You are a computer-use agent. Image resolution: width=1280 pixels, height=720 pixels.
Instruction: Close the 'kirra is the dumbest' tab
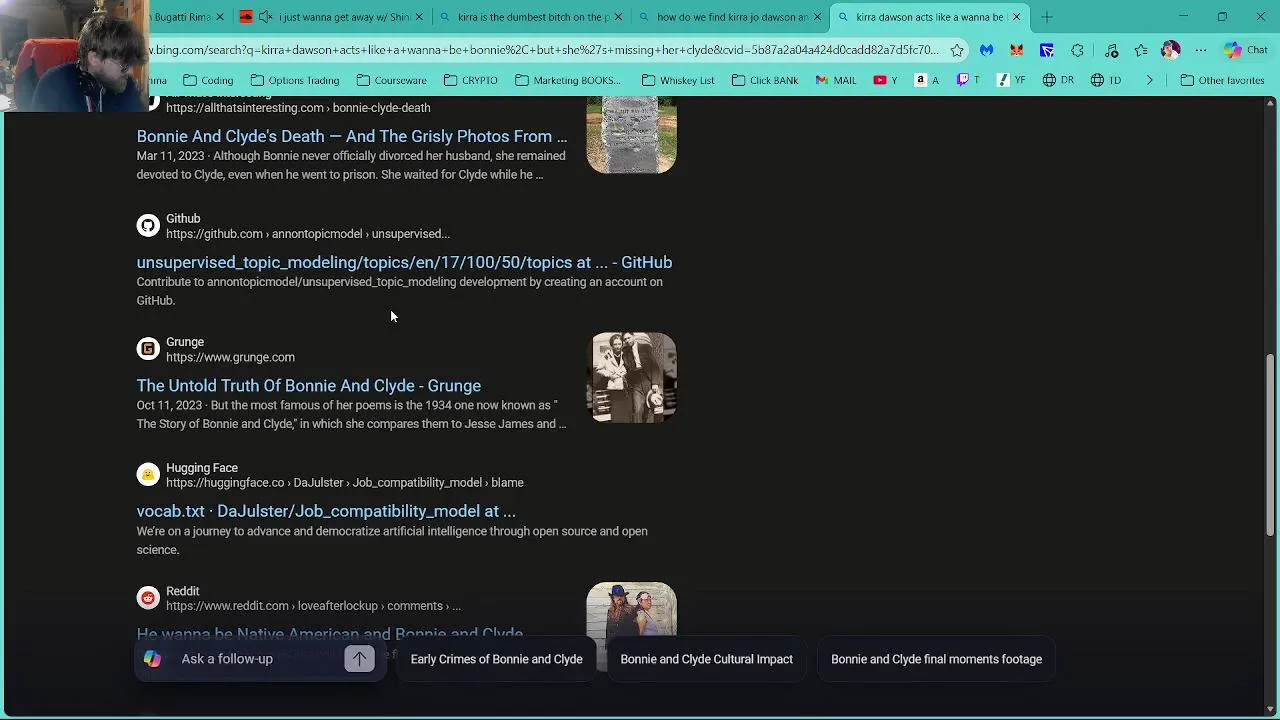[618, 17]
